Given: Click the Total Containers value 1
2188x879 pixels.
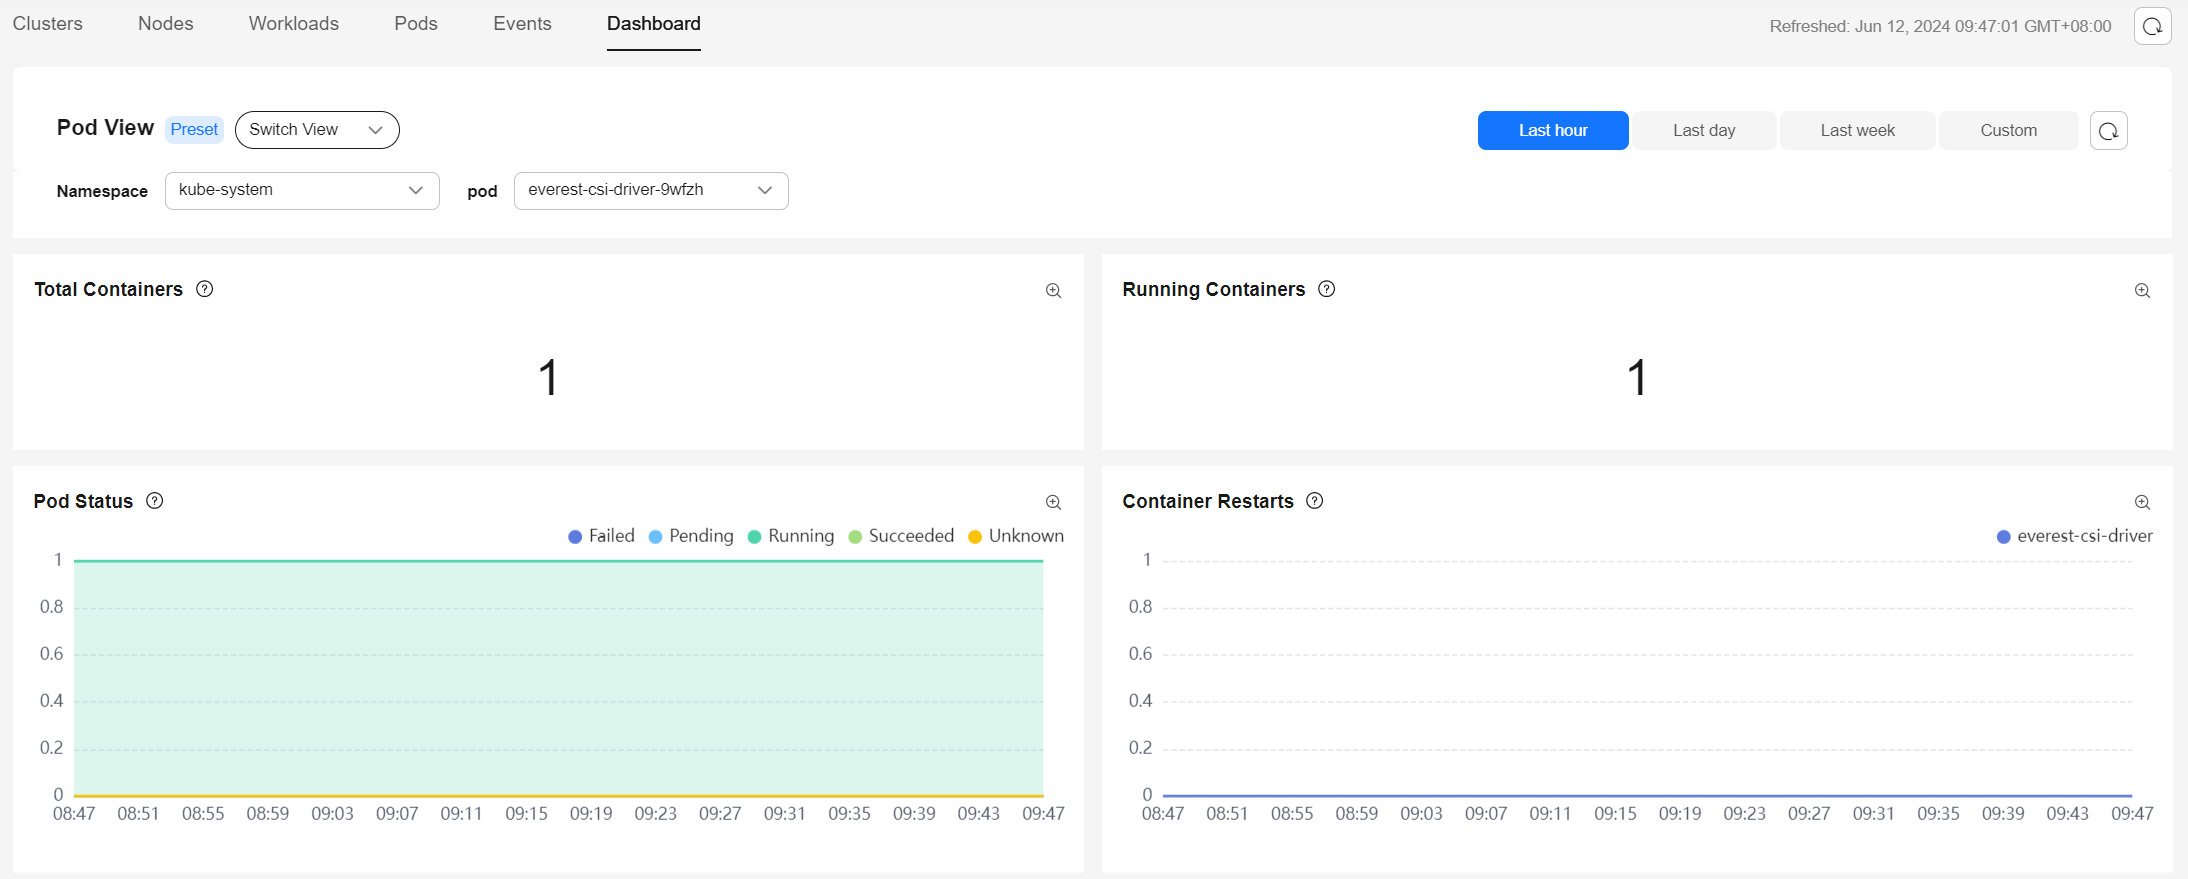Looking at the screenshot, I should click(x=548, y=378).
